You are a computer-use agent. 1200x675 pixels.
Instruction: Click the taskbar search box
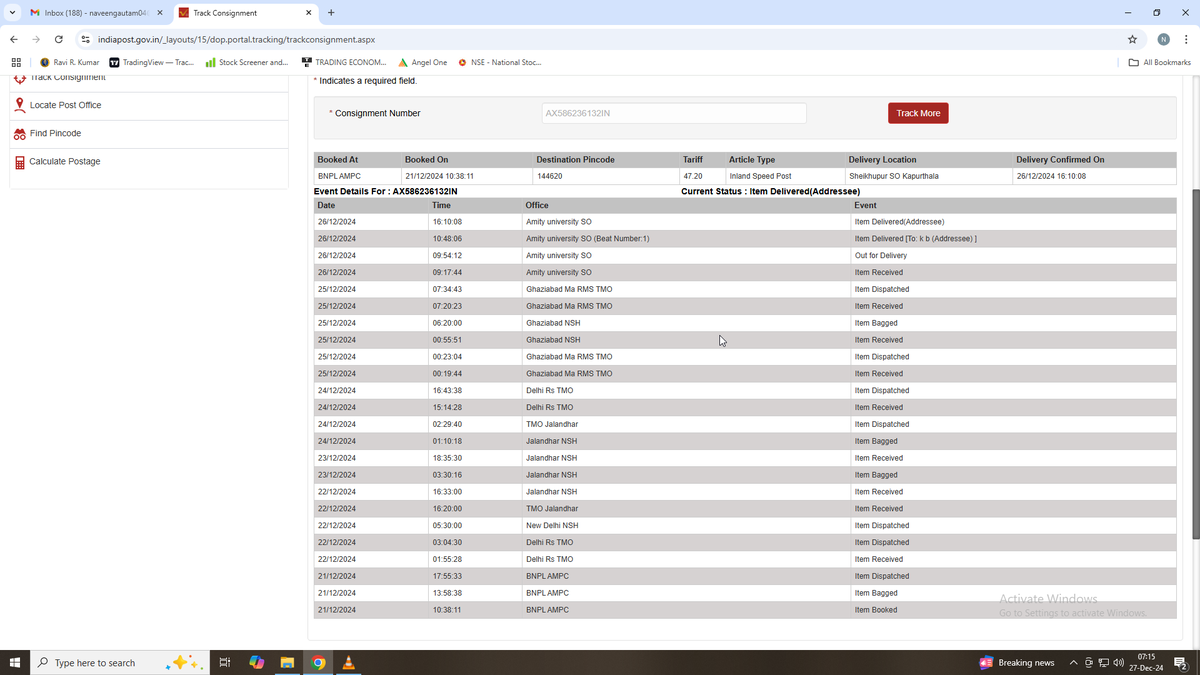[118, 663]
